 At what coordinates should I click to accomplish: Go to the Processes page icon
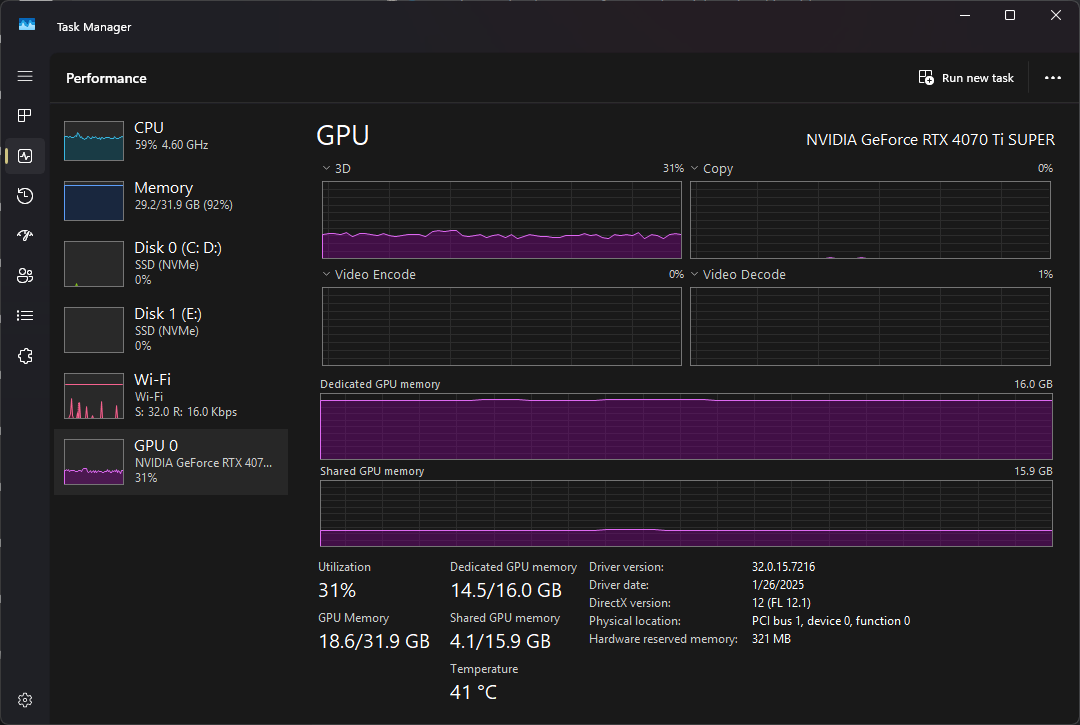point(25,116)
